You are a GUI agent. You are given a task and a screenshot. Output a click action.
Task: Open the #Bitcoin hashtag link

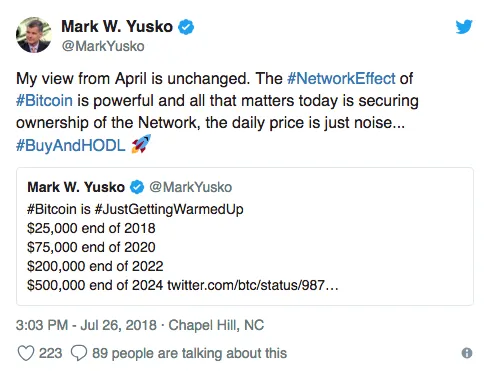tap(44, 101)
